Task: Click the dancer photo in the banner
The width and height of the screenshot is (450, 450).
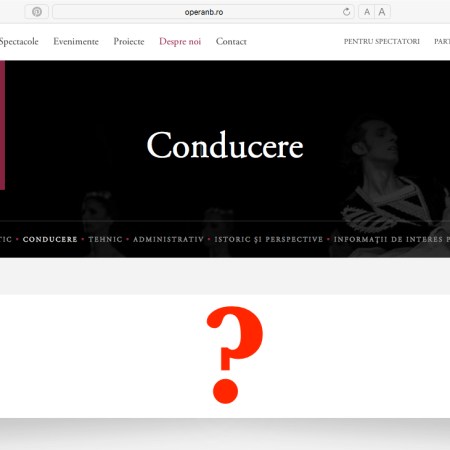Action: coord(393,185)
